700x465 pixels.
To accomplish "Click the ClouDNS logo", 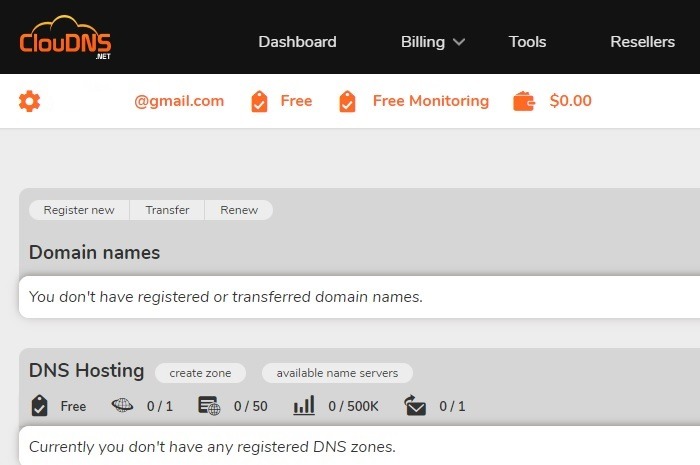I will (x=65, y=38).
